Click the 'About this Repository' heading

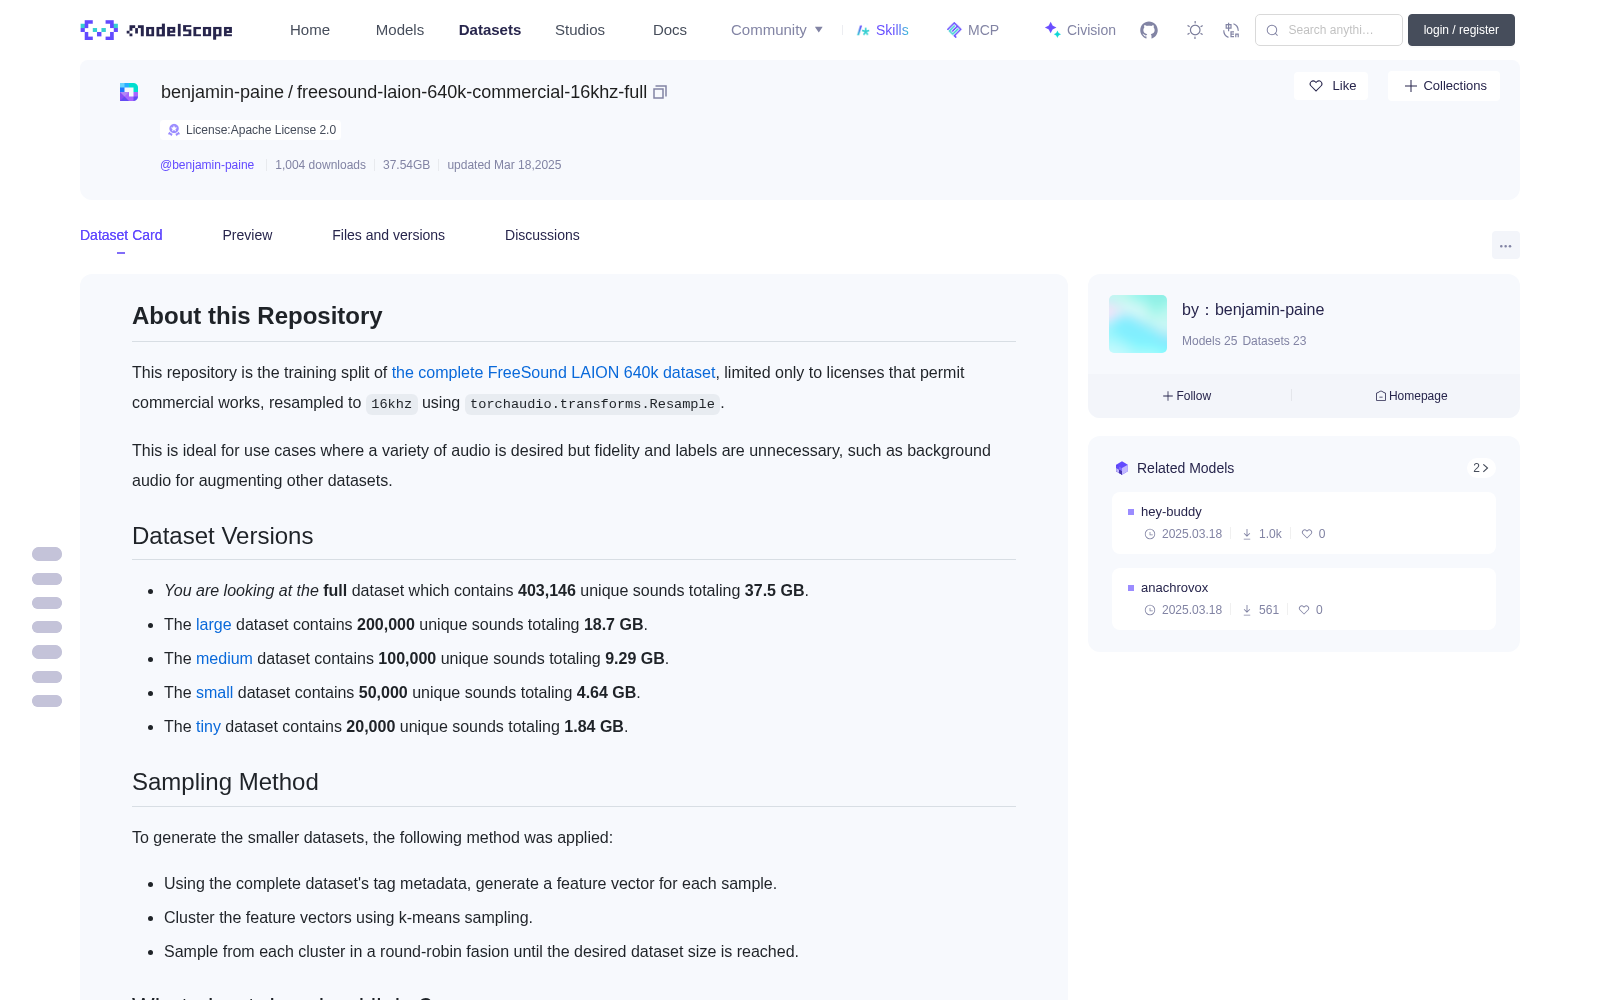[257, 316]
